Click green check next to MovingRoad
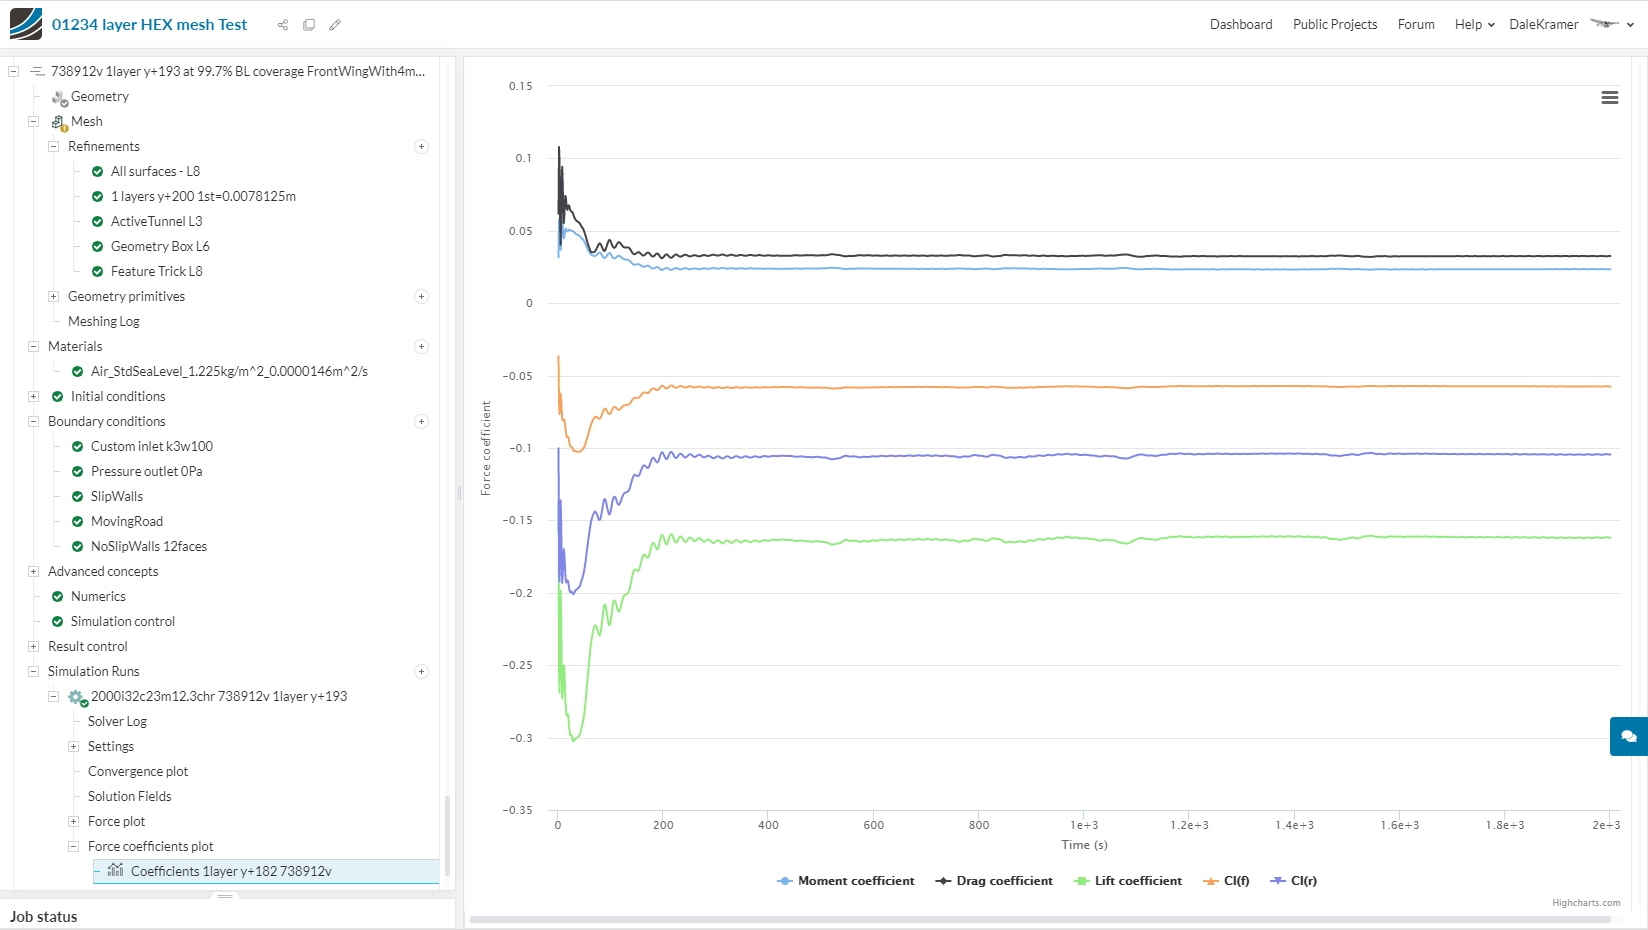Image resolution: width=1648 pixels, height=930 pixels. point(77,522)
